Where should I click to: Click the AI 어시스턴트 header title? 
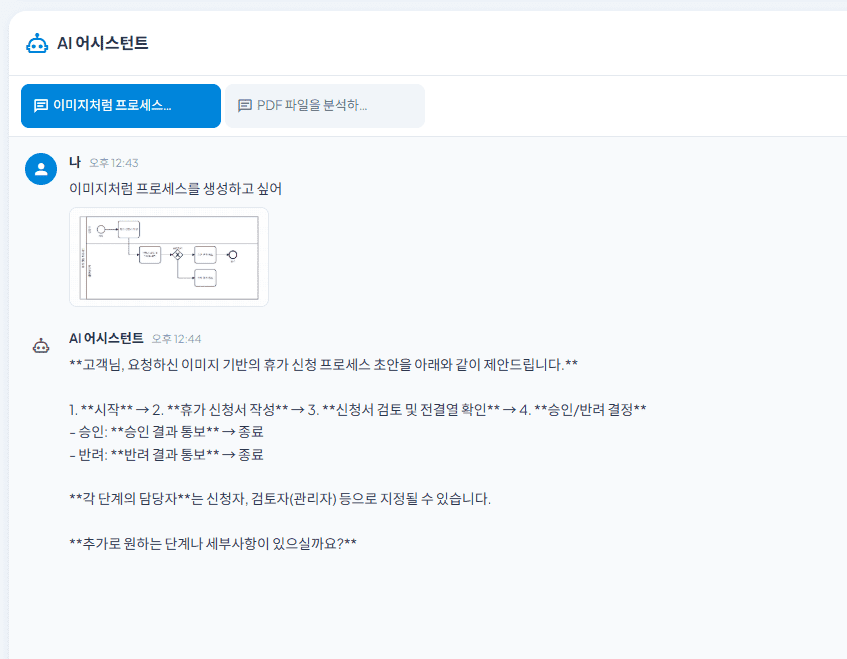tap(103, 43)
